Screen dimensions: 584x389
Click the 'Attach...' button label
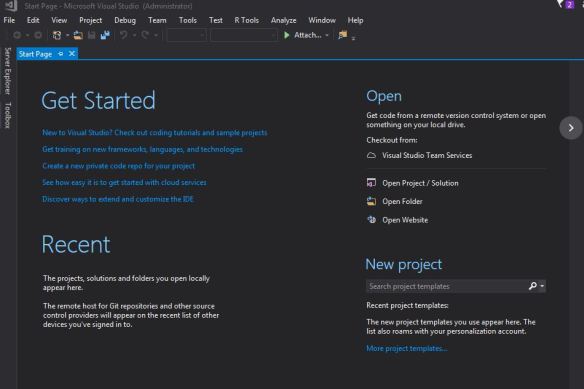[x=308, y=35]
